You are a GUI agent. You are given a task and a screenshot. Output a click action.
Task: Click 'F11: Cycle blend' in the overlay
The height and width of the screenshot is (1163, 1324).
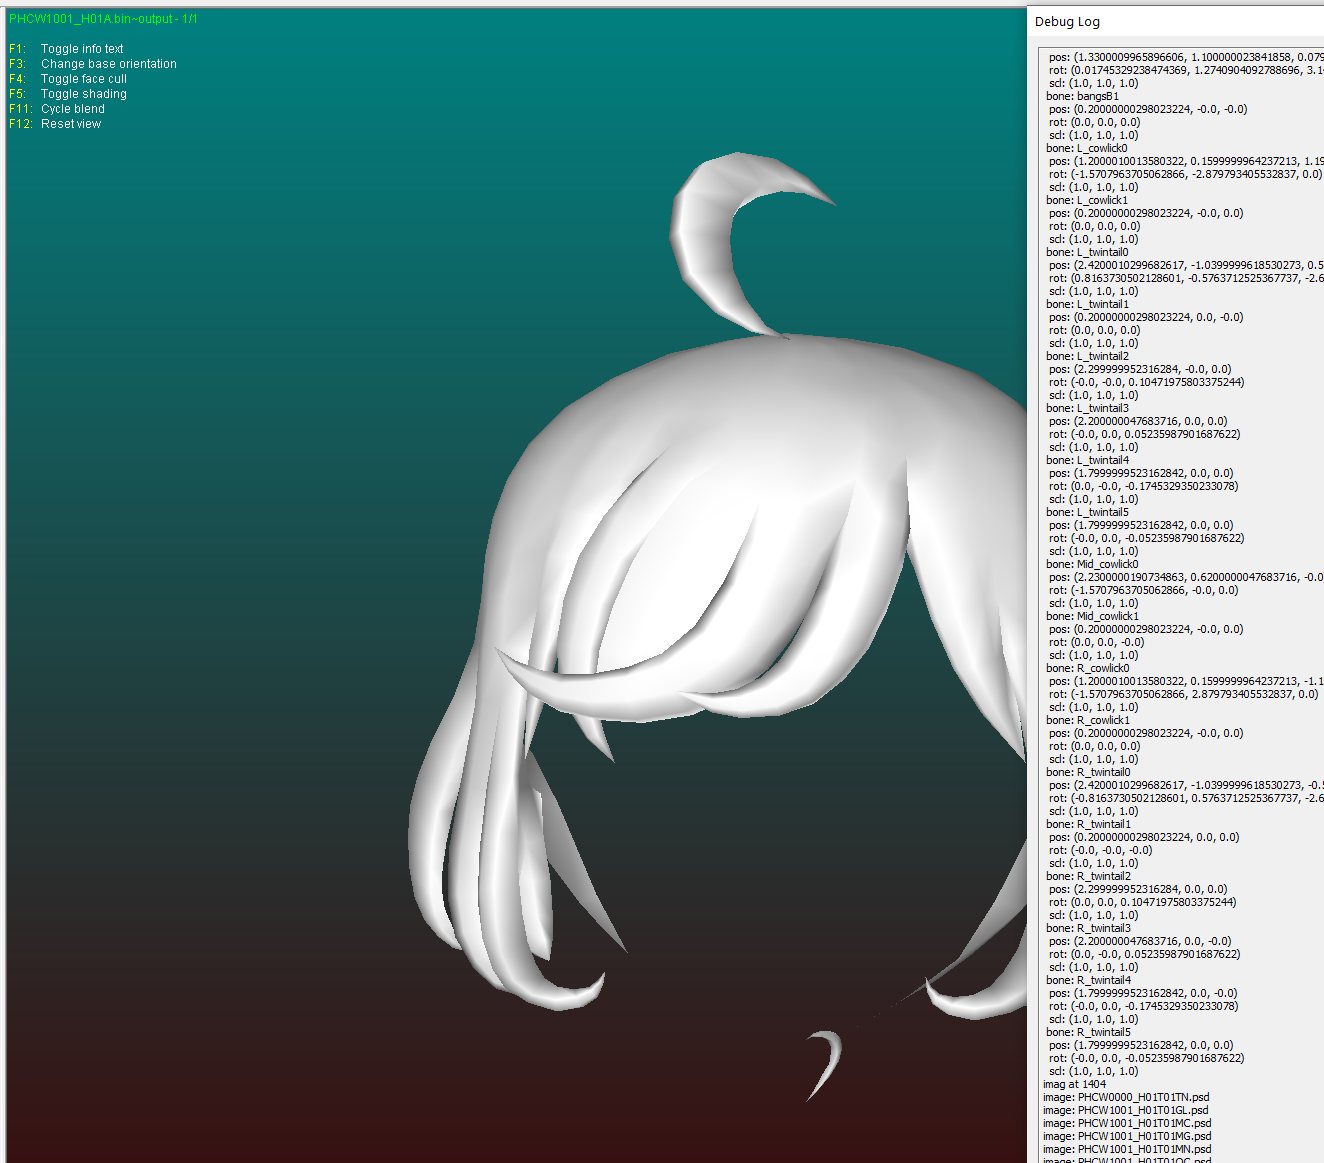click(57, 108)
